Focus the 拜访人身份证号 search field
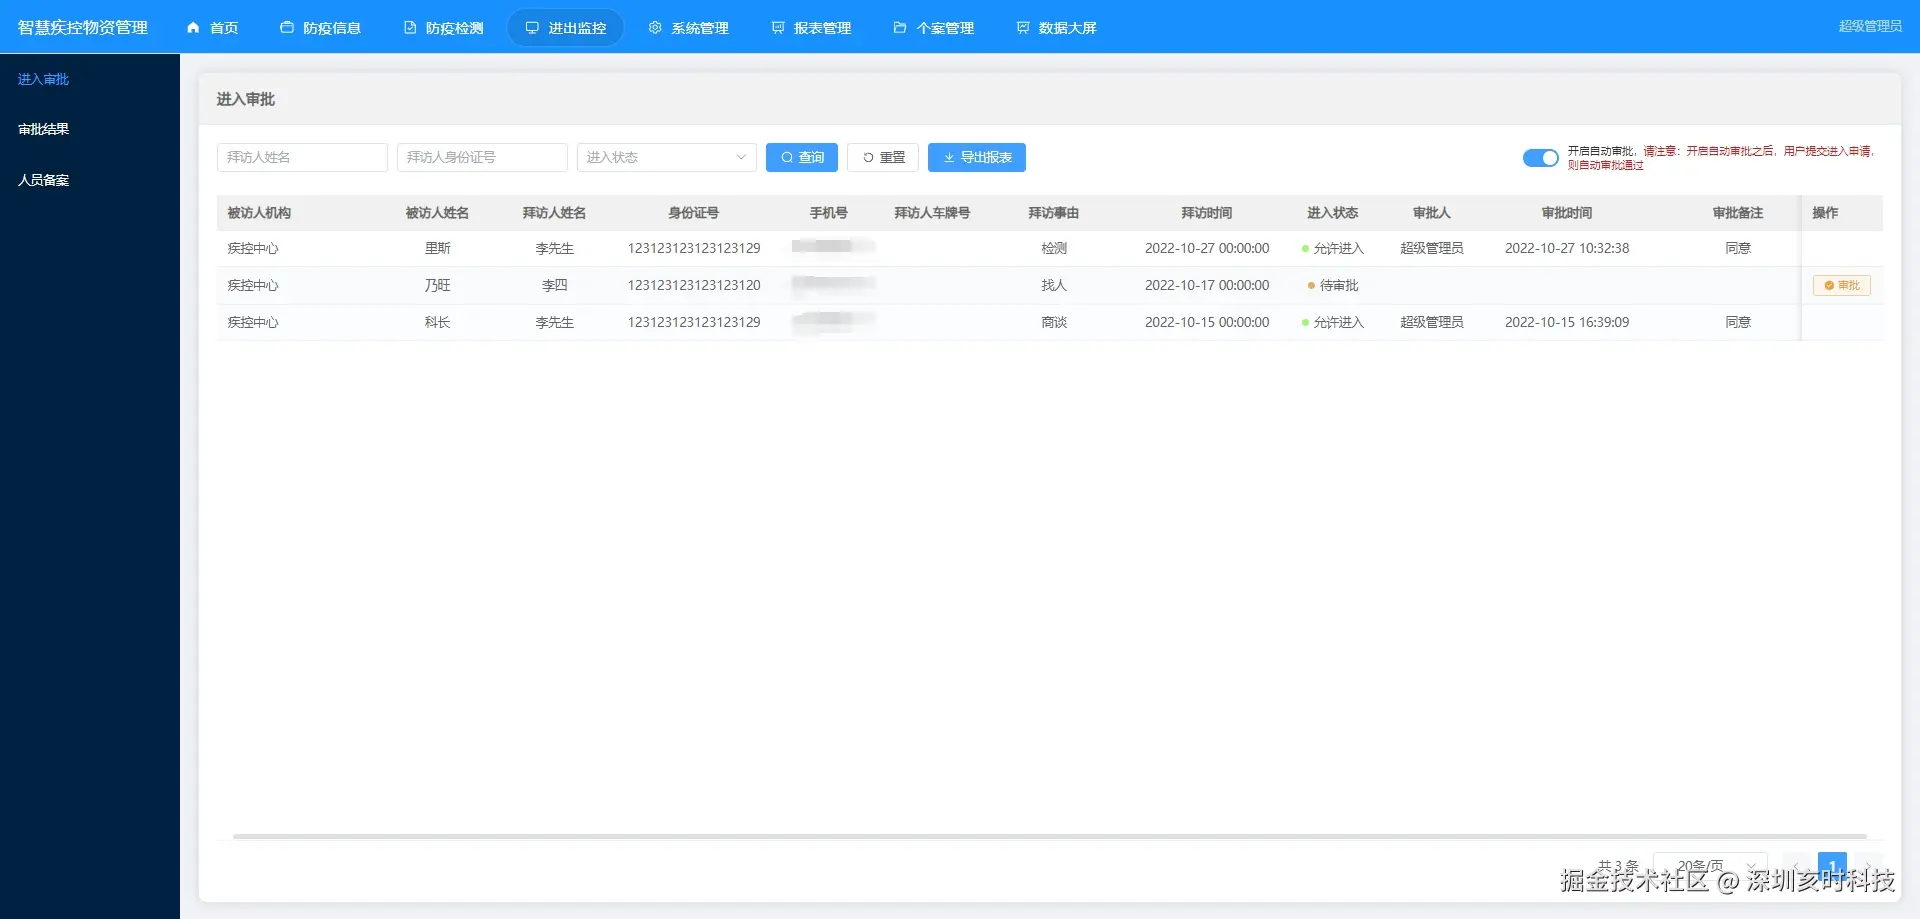The width and height of the screenshot is (1920, 919). [482, 157]
